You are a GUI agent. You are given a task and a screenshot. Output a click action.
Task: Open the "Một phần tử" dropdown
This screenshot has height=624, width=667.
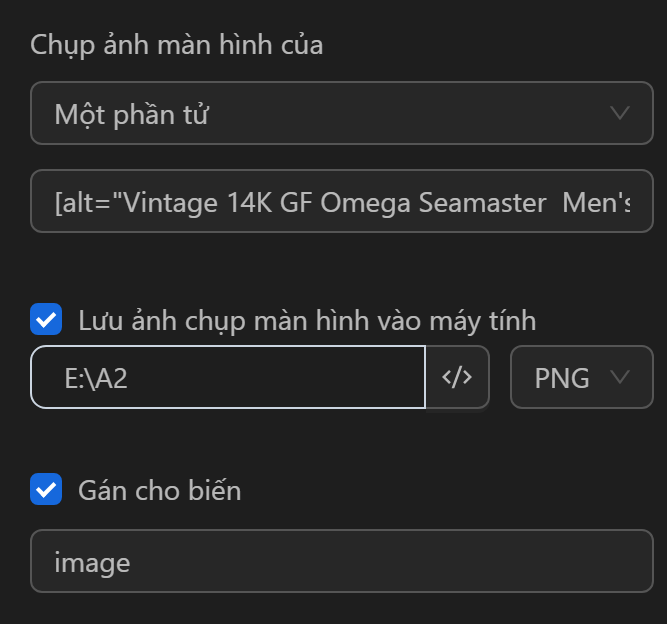click(340, 113)
